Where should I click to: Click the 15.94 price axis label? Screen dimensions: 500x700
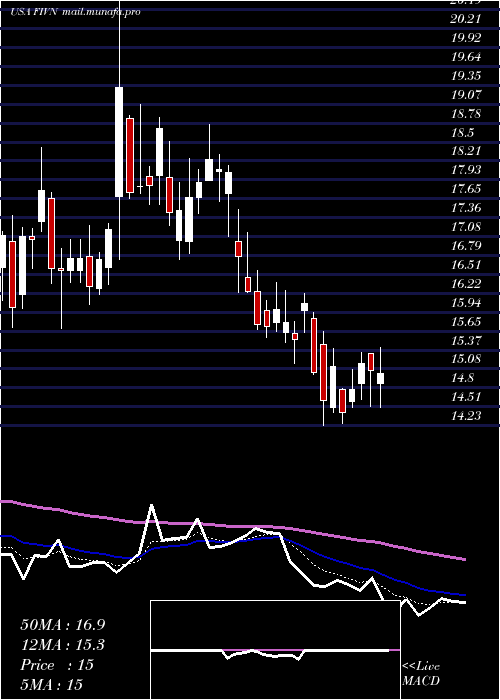tap(466, 303)
